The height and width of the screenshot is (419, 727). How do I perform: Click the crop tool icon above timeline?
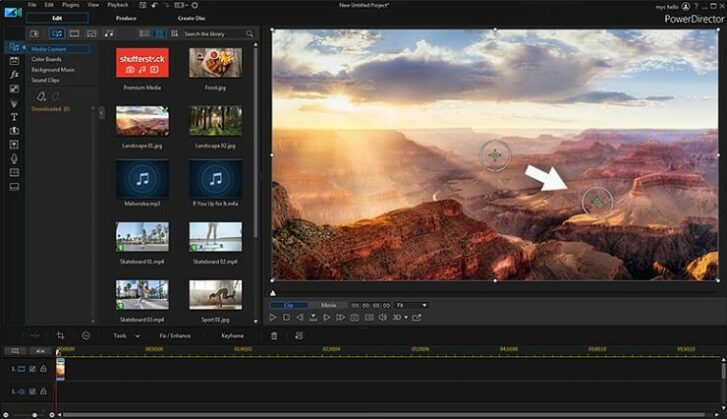[x=60, y=336]
